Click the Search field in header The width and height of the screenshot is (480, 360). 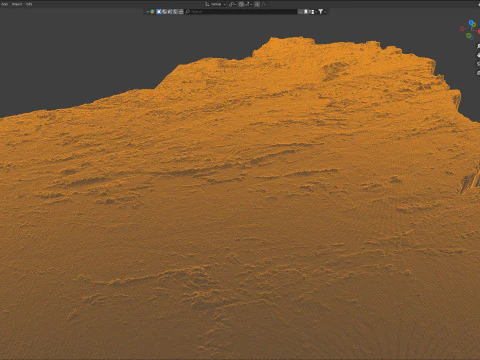241,12
